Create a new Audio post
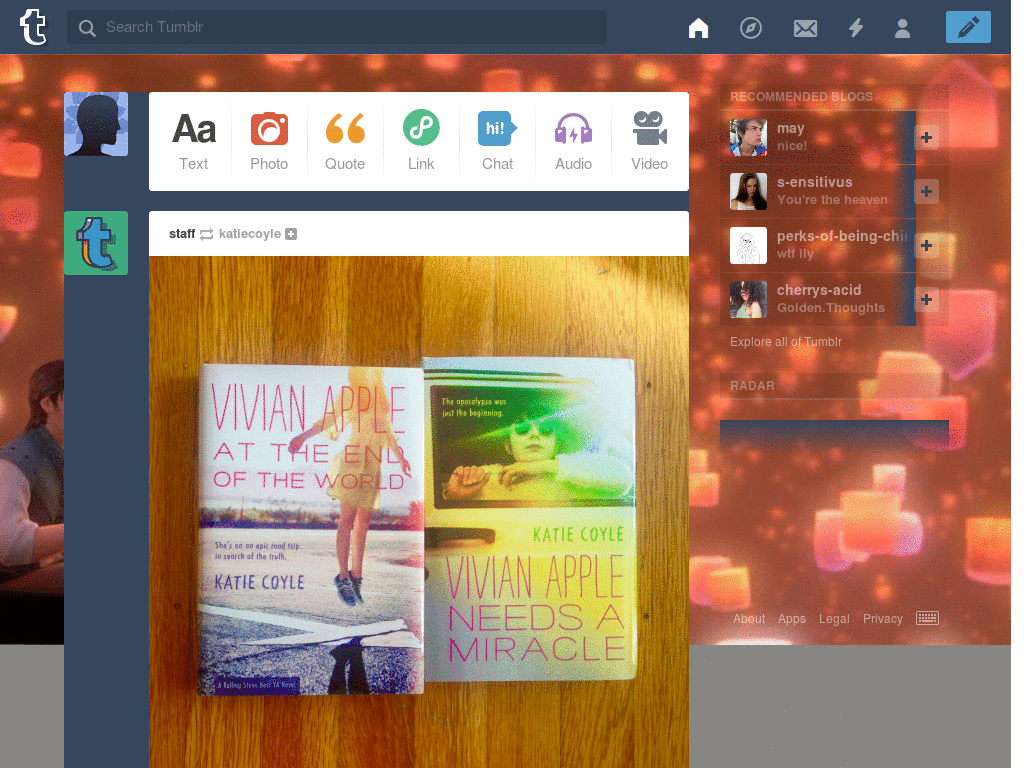 point(573,141)
